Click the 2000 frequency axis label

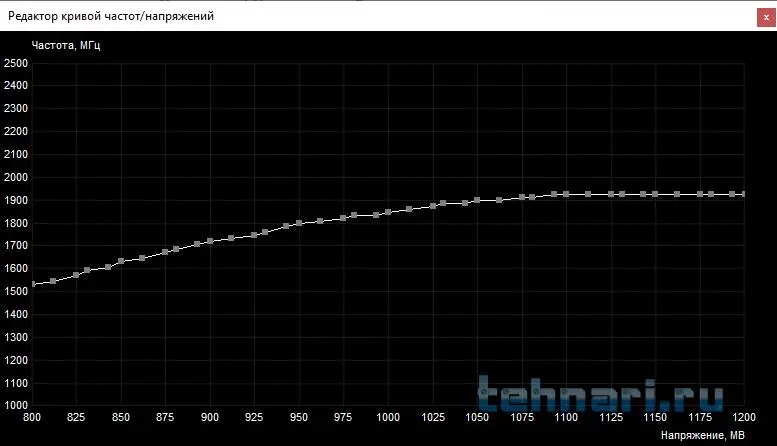16,177
